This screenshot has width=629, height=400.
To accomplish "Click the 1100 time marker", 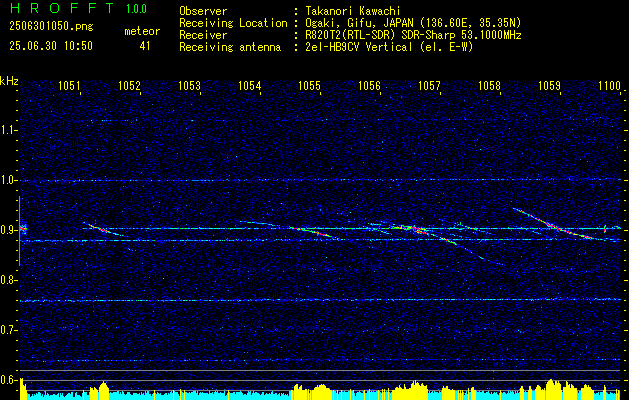I will (x=609, y=85).
